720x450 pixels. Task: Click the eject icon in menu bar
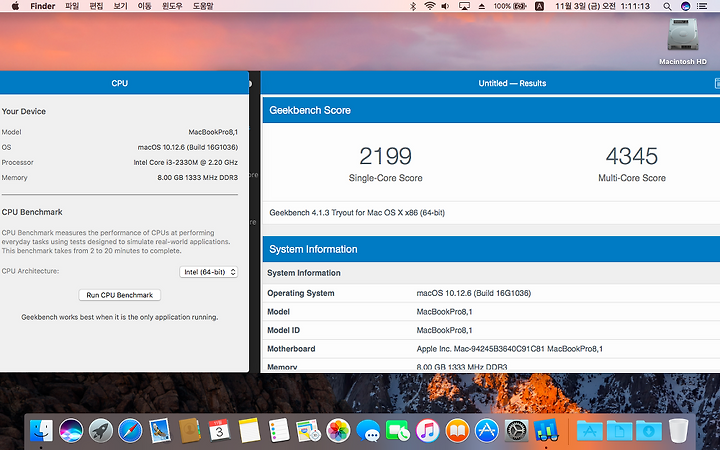482,6
